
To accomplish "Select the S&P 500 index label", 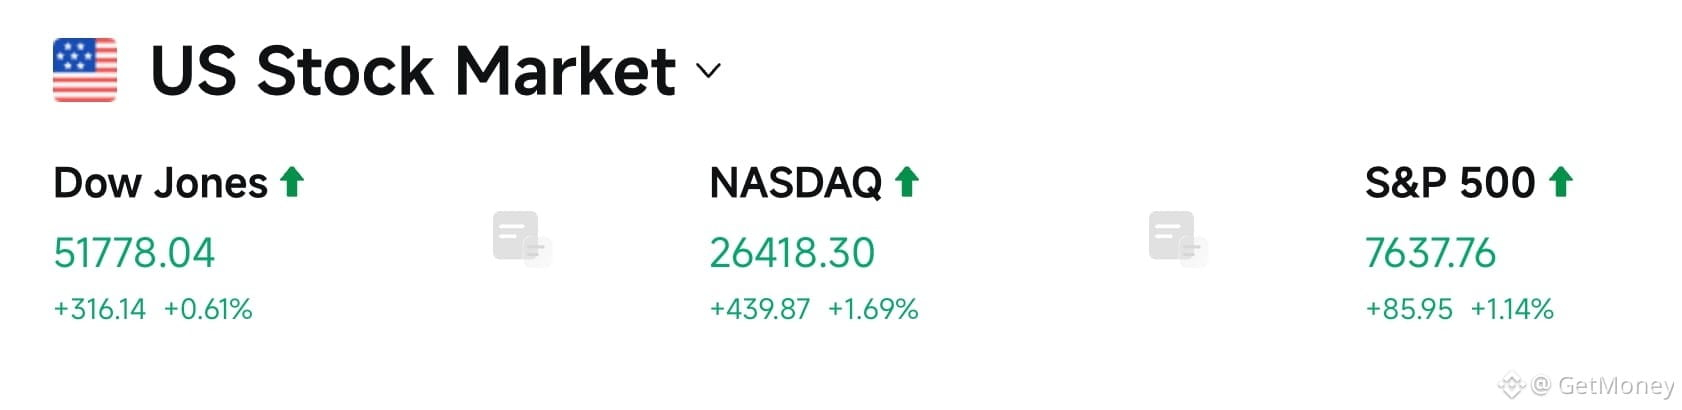I will (x=1450, y=183).
